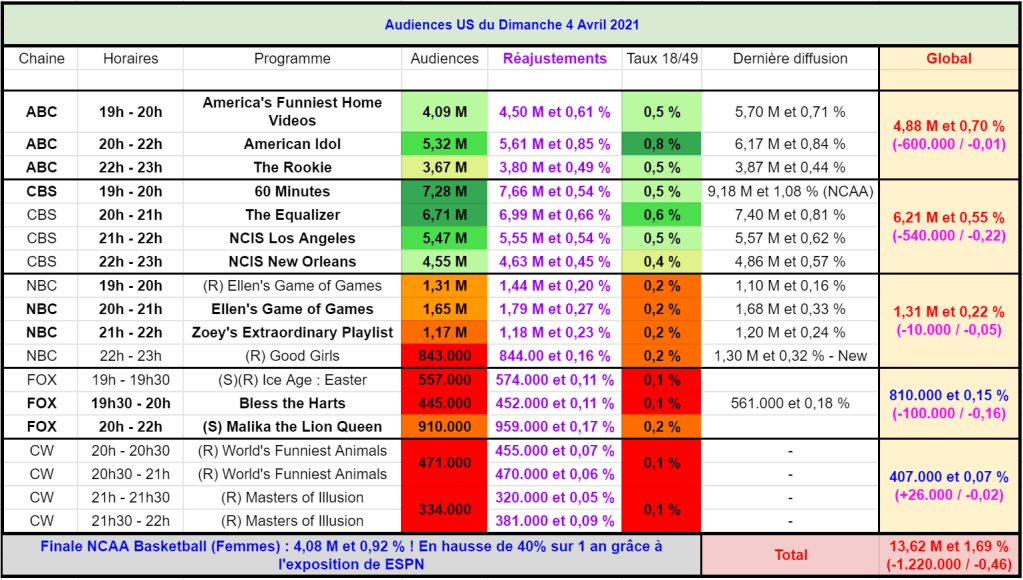
Task: Select the 'Chaine' column header
Action: (x=41, y=58)
